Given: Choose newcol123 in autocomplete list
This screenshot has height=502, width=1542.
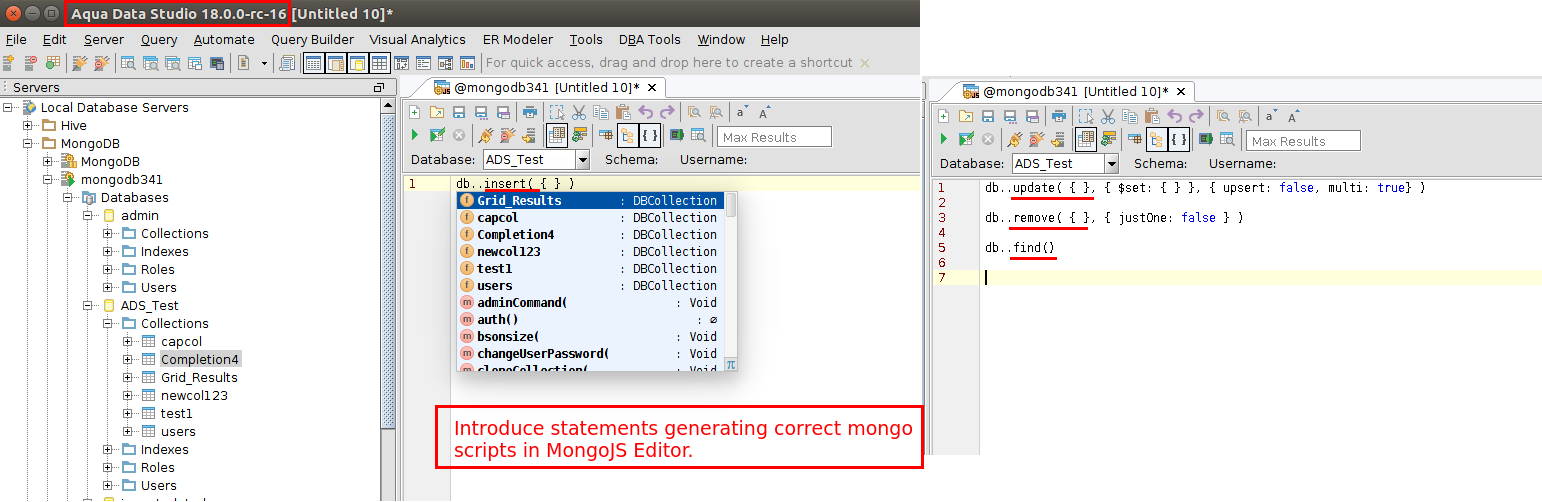Looking at the screenshot, I should (x=589, y=252).
